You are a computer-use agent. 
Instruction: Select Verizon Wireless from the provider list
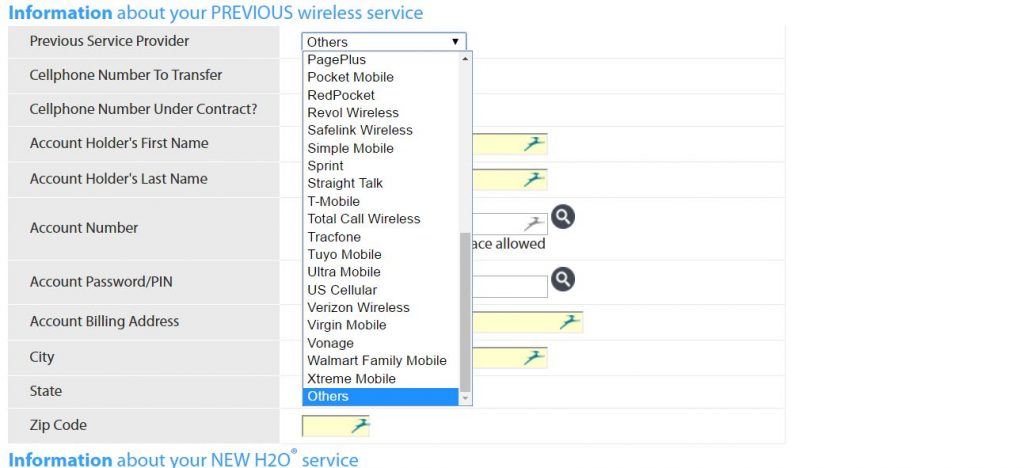[359, 307]
